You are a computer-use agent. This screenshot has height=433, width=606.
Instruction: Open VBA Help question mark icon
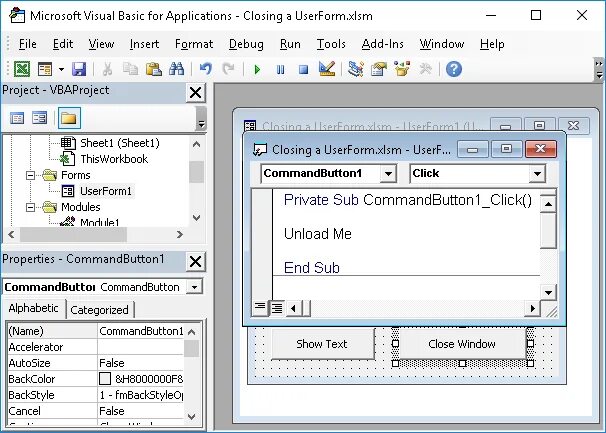(x=454, y=70)
